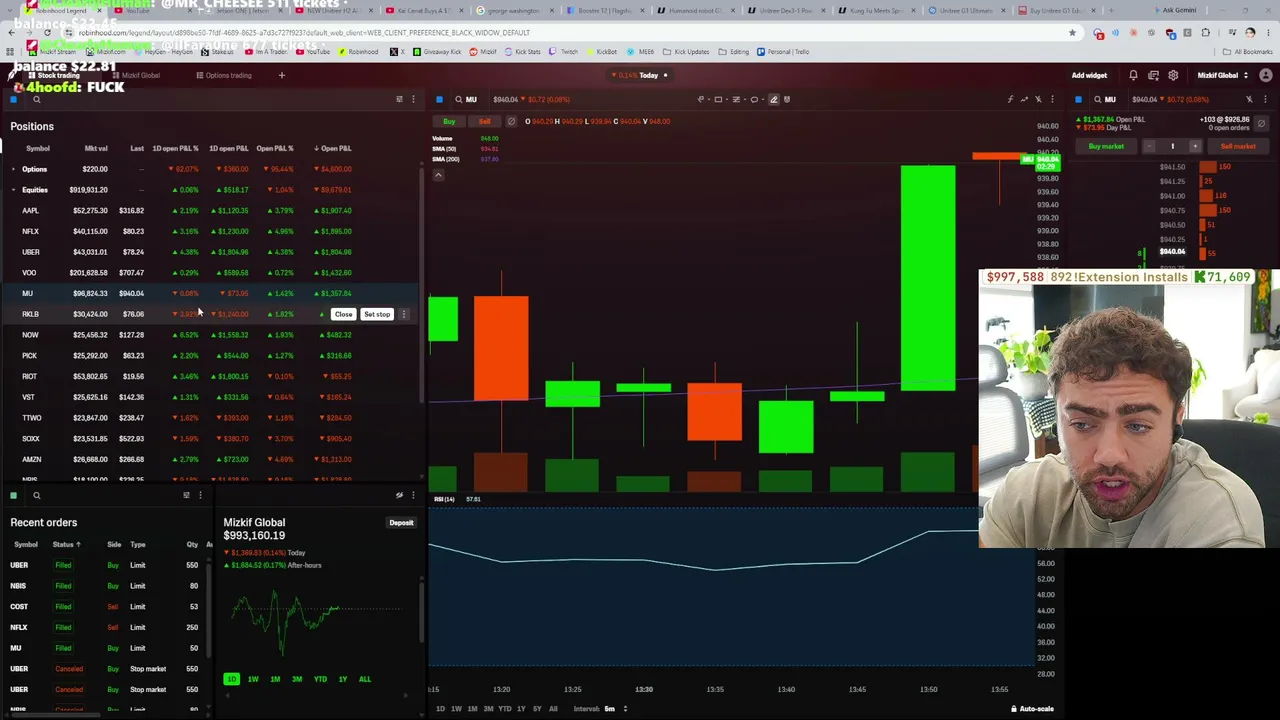The width and height of the screenshot is (1280, 720).
Task: Open the search icon in Positions widget
Action: pyautogui.click(x=36, y=99)
